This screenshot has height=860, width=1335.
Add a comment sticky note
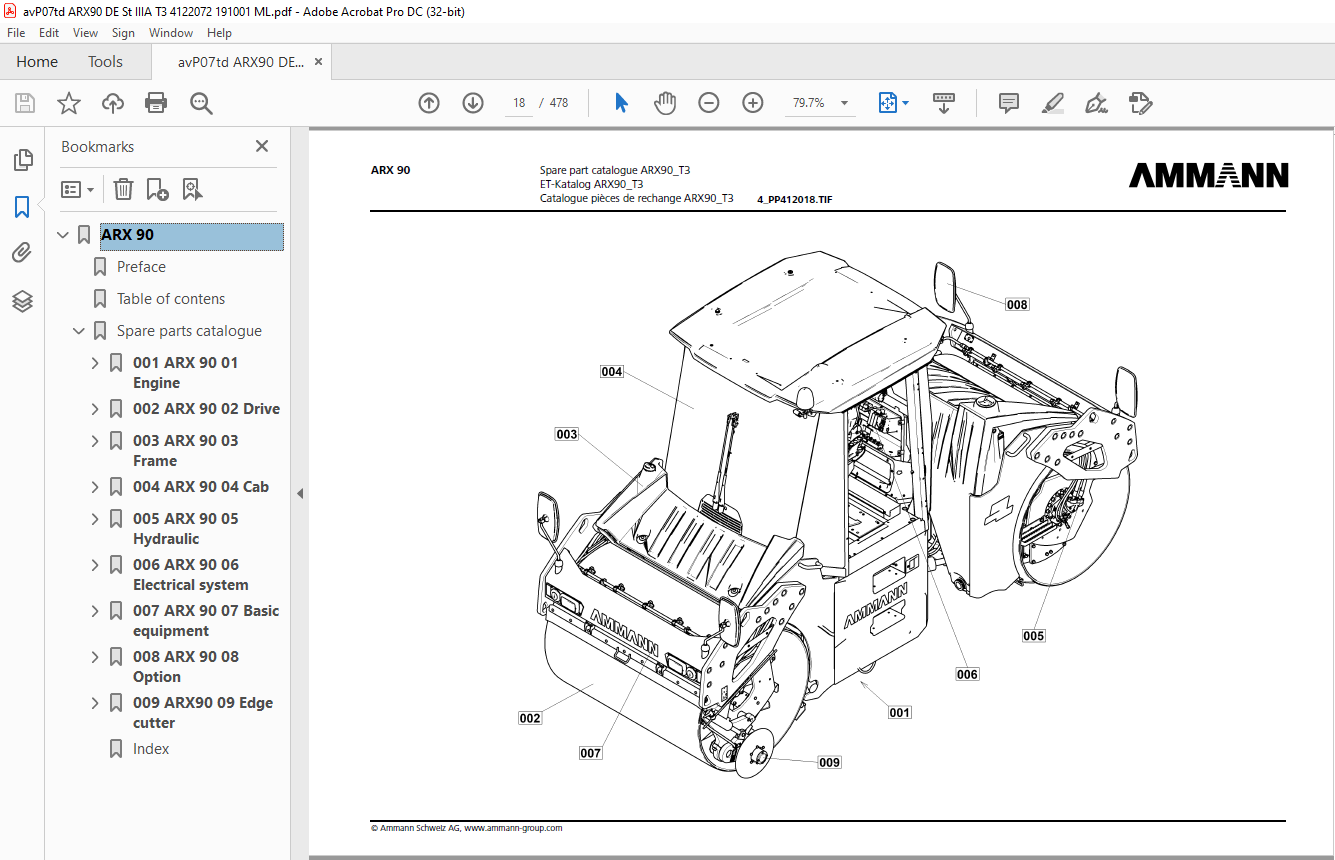tap(1009, 103)
